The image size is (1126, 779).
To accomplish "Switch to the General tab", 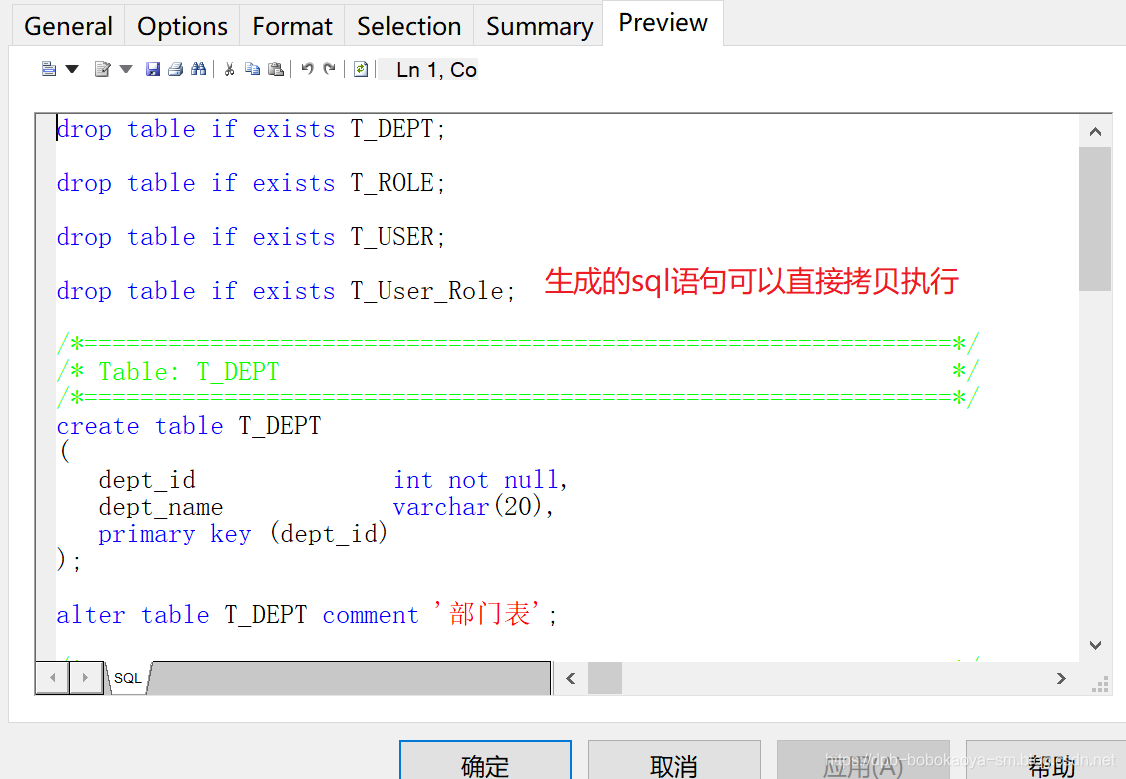I will coord(68,26).
